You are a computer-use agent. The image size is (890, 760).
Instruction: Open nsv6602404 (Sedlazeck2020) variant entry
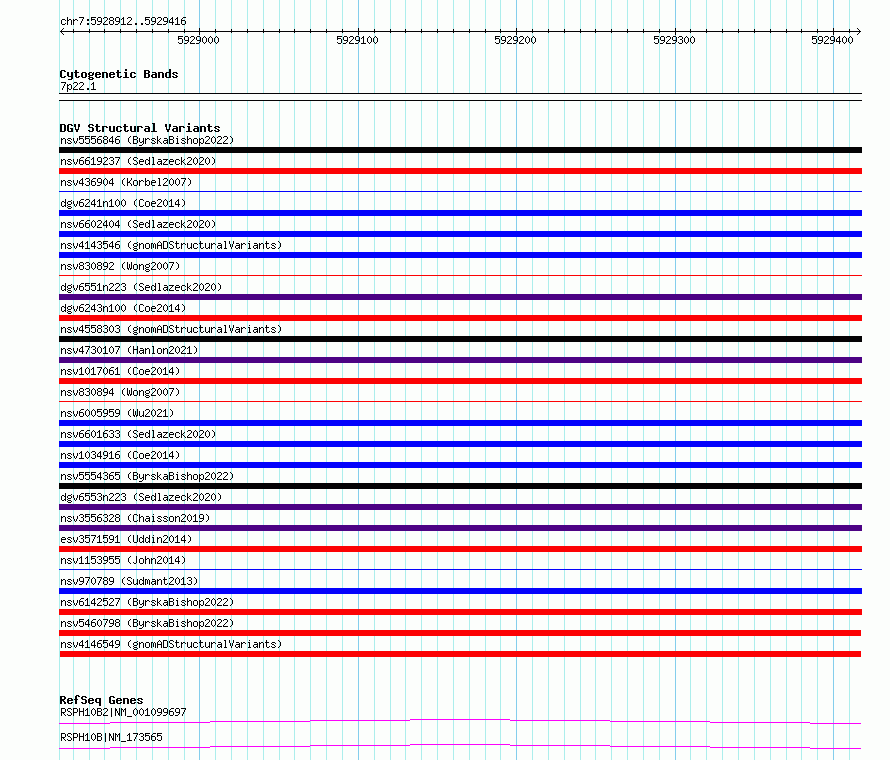tap(138, 224)
